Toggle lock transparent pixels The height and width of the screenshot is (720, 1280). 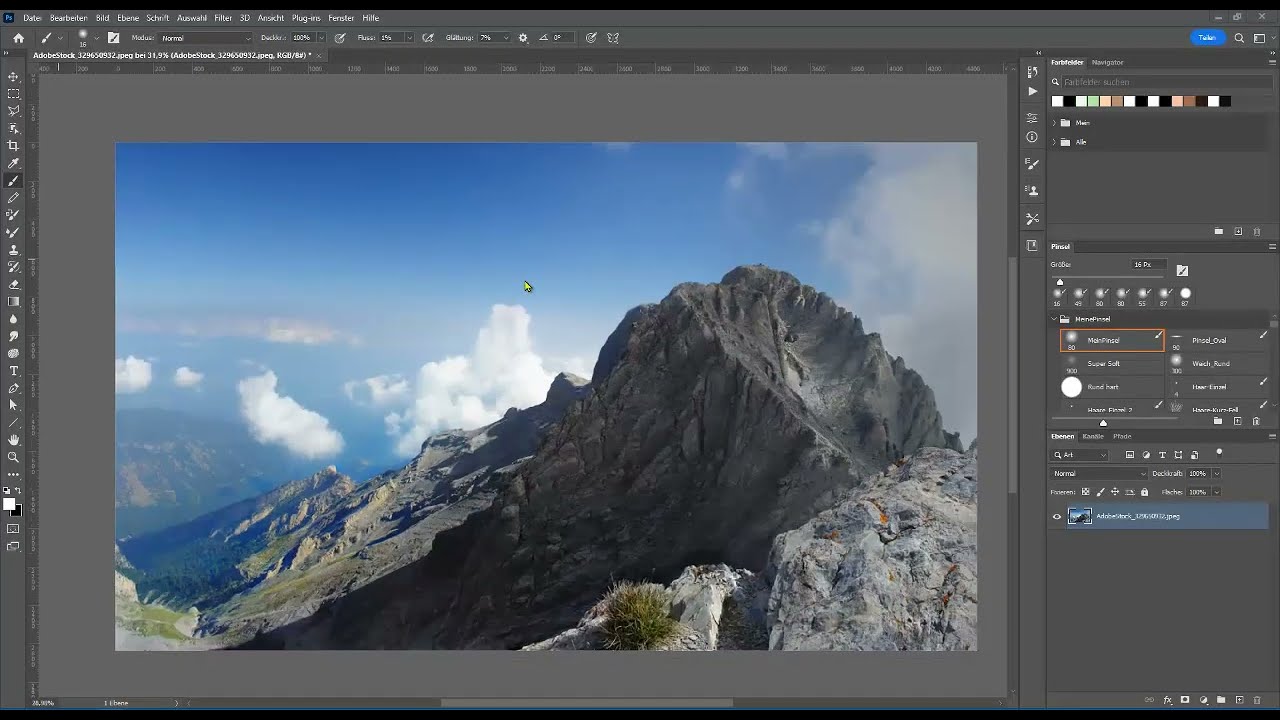coord(1085,492)
